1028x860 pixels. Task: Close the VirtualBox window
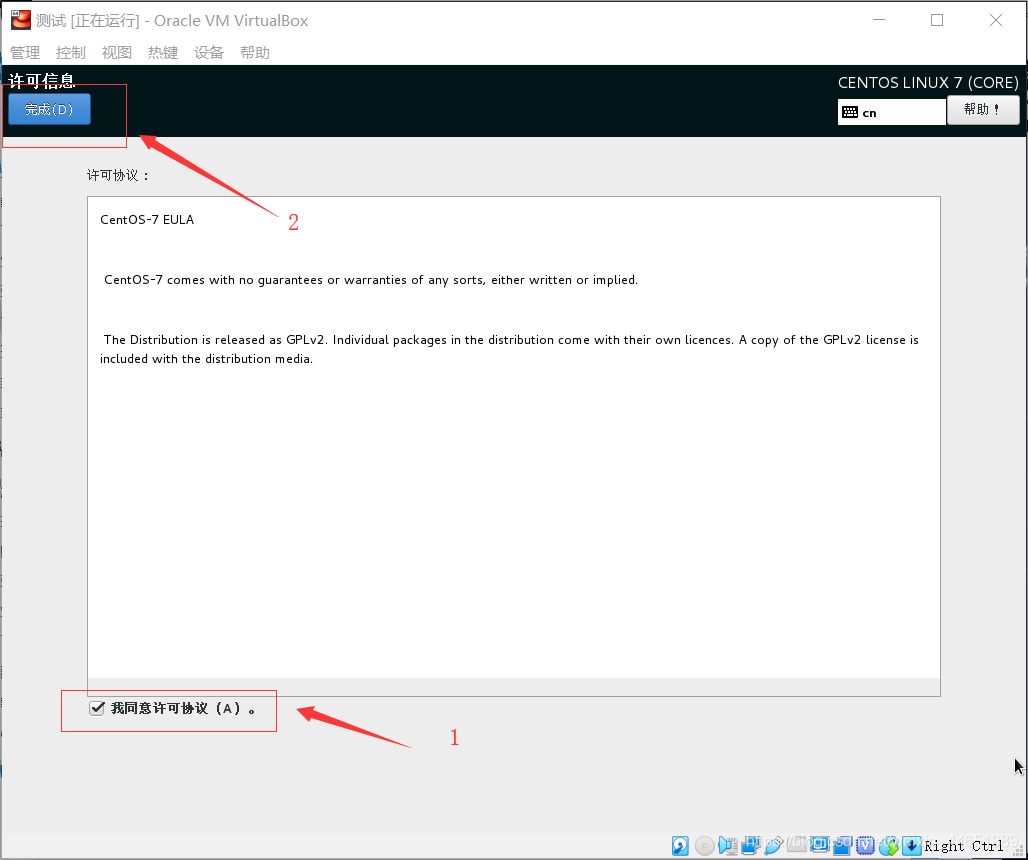[x=995, y=20]
